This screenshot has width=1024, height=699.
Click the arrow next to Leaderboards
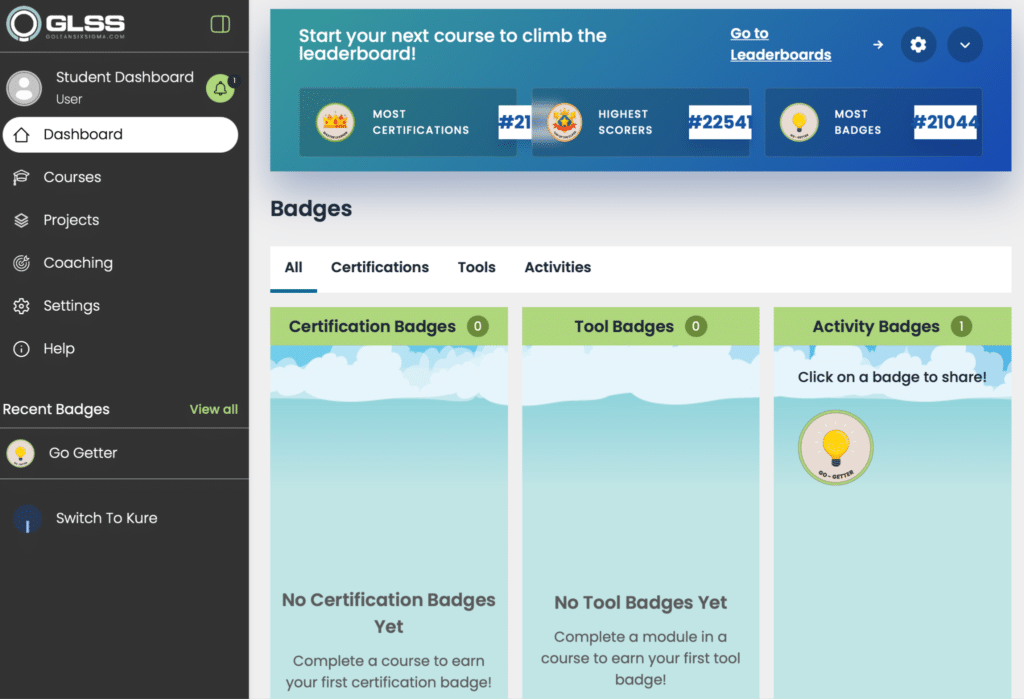click(x=878, y=44)
